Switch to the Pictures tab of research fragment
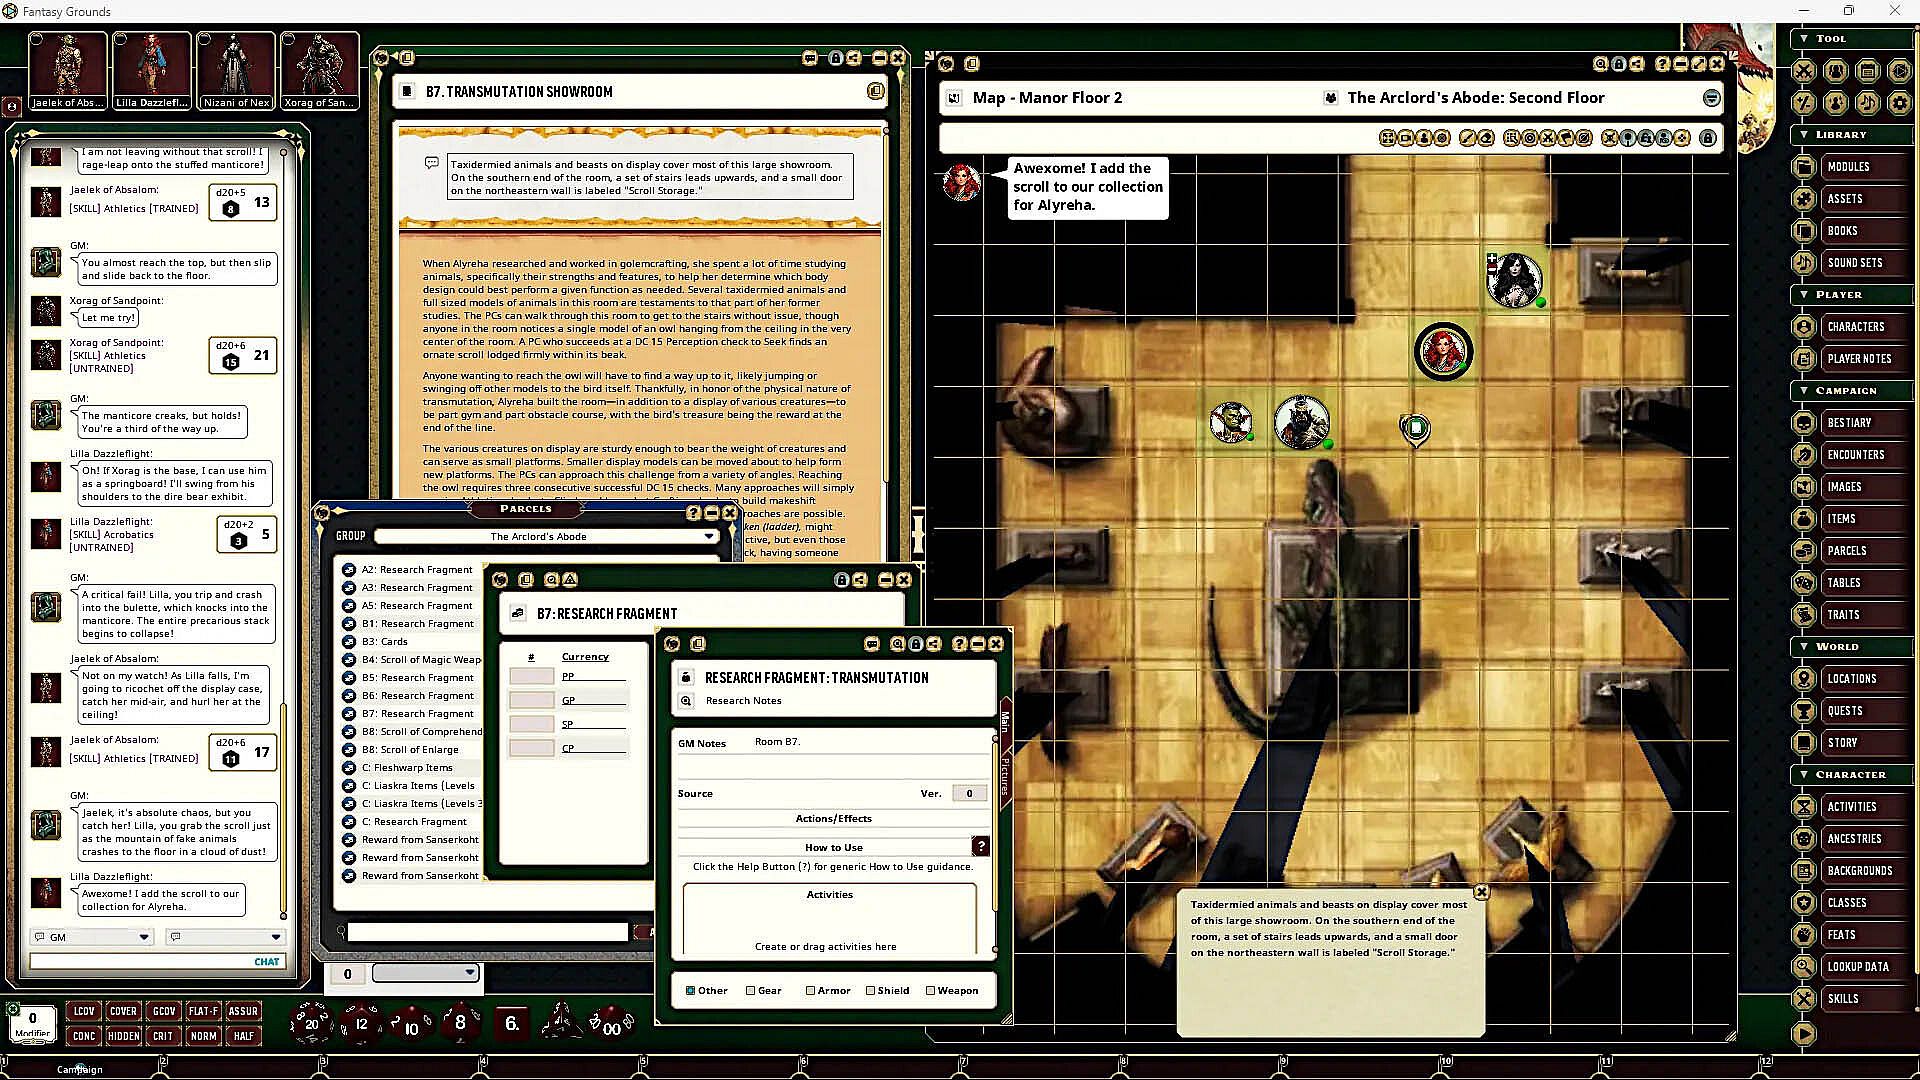 [x=1005, y=776]
